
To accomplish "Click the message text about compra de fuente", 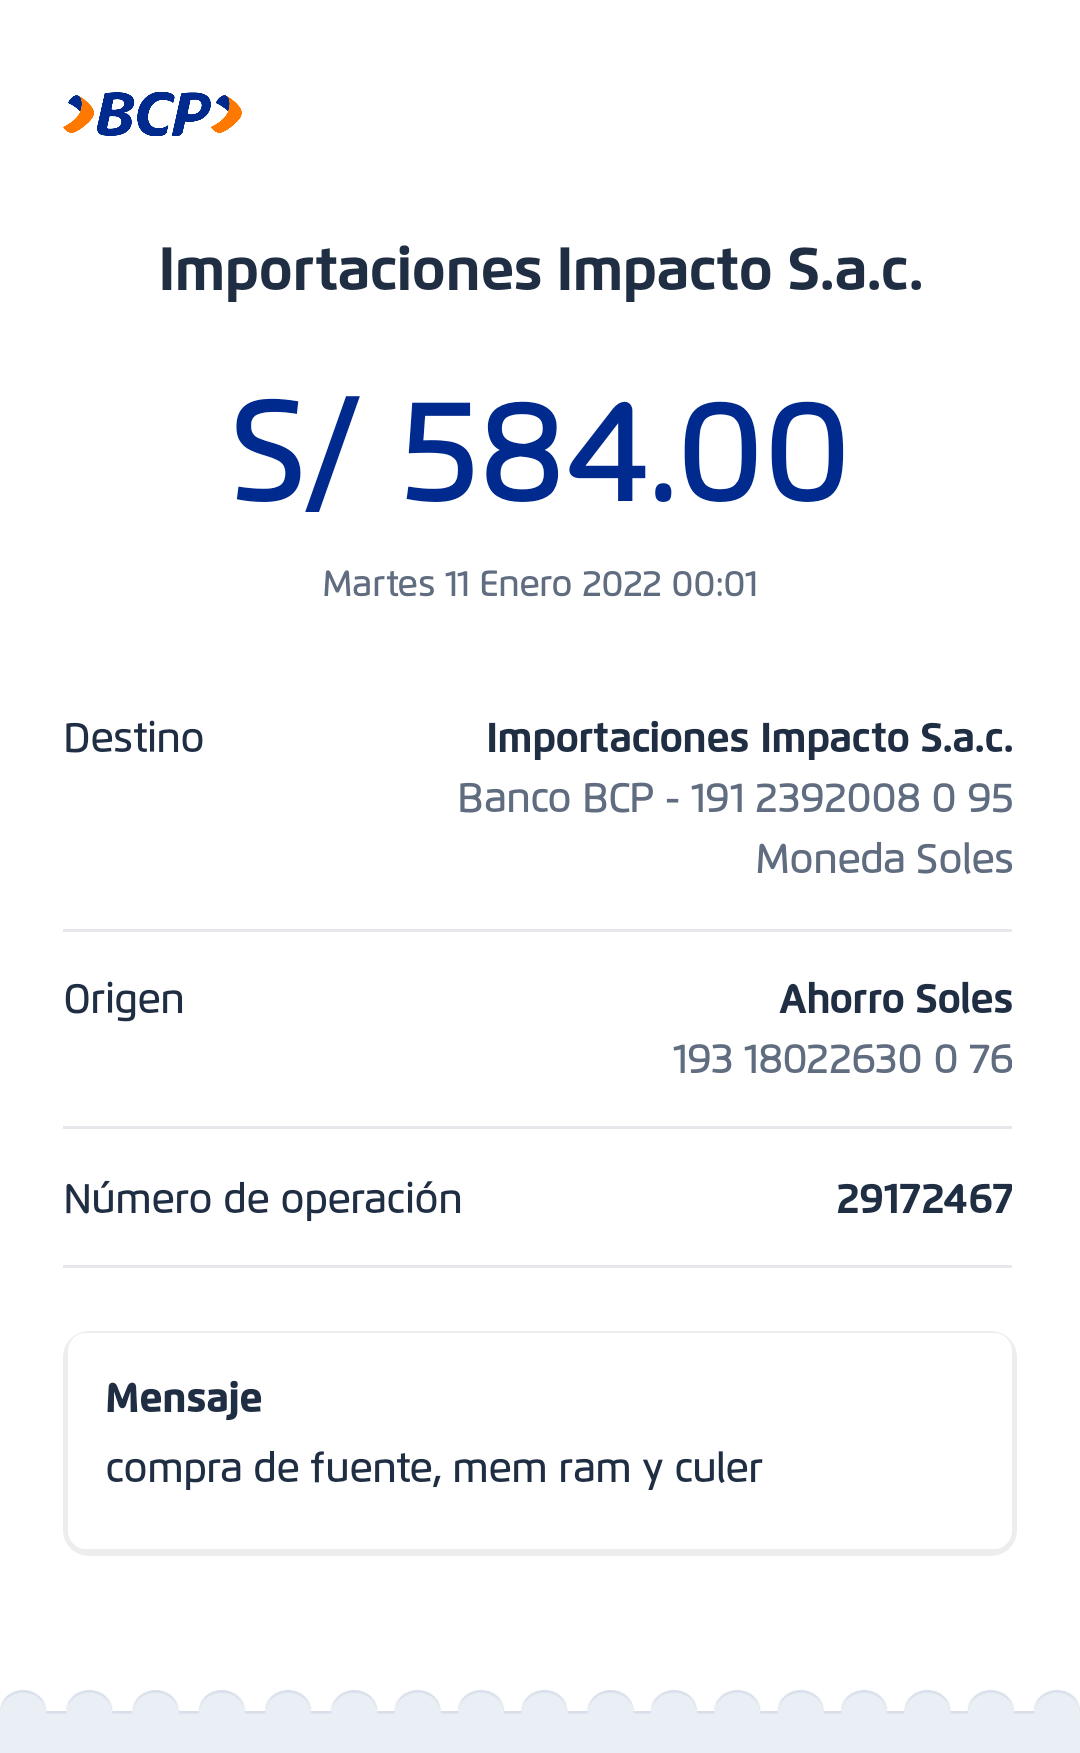I will point(434,1469).
